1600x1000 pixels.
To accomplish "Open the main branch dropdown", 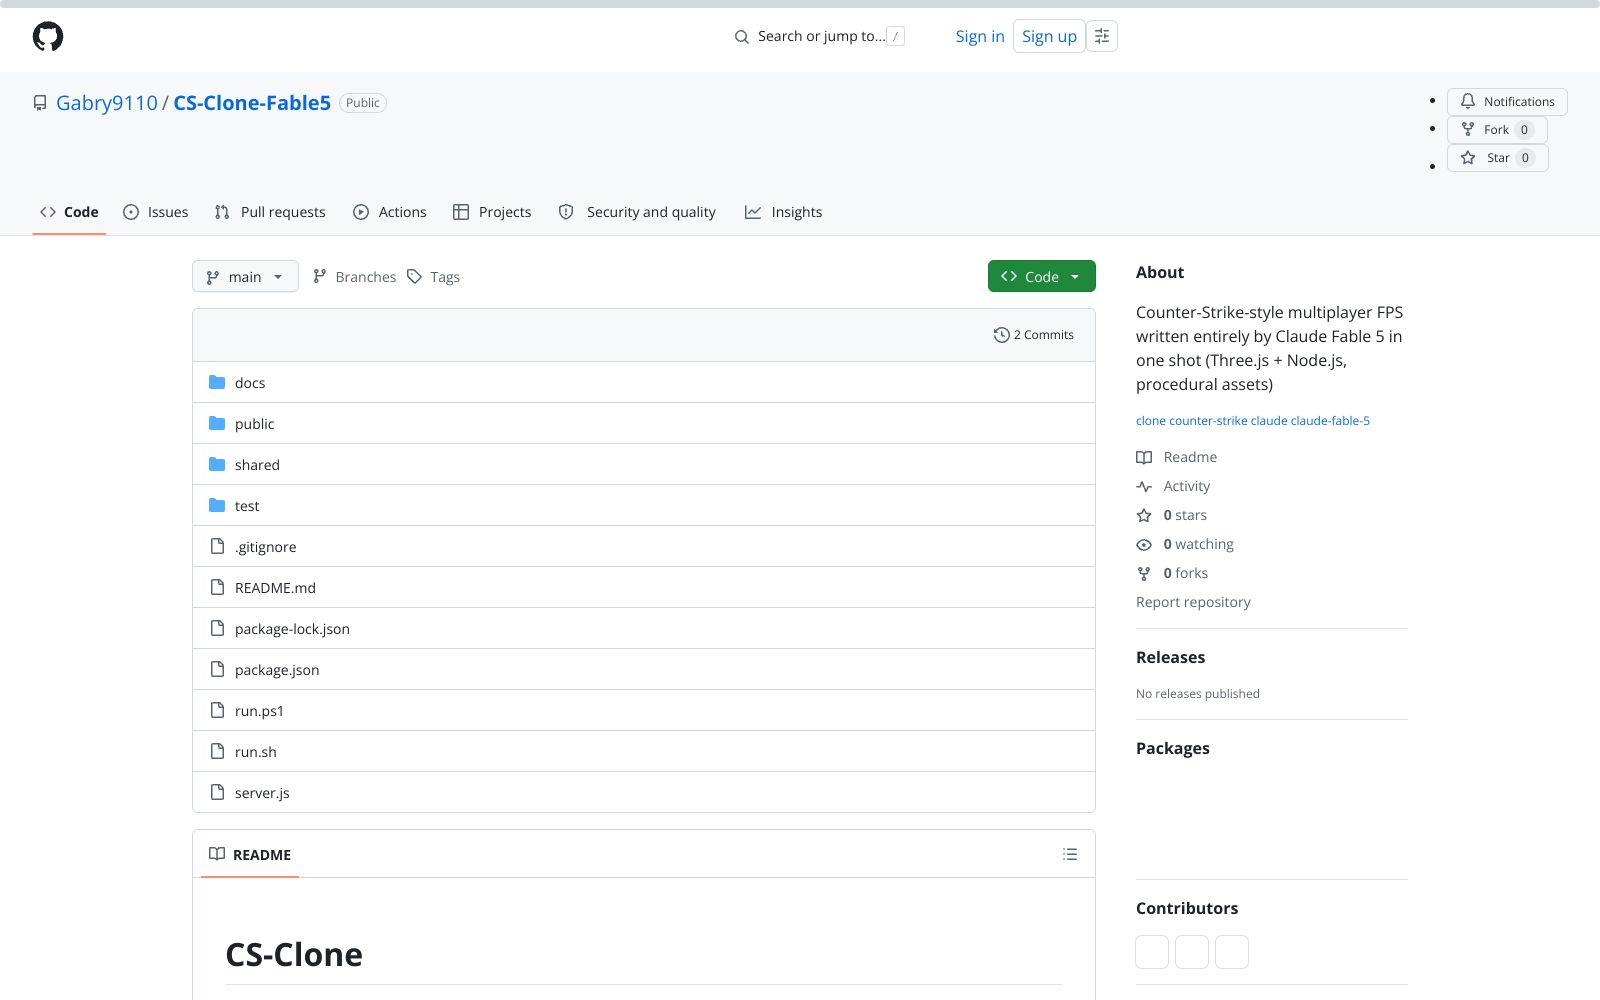I will click(245, 277).
